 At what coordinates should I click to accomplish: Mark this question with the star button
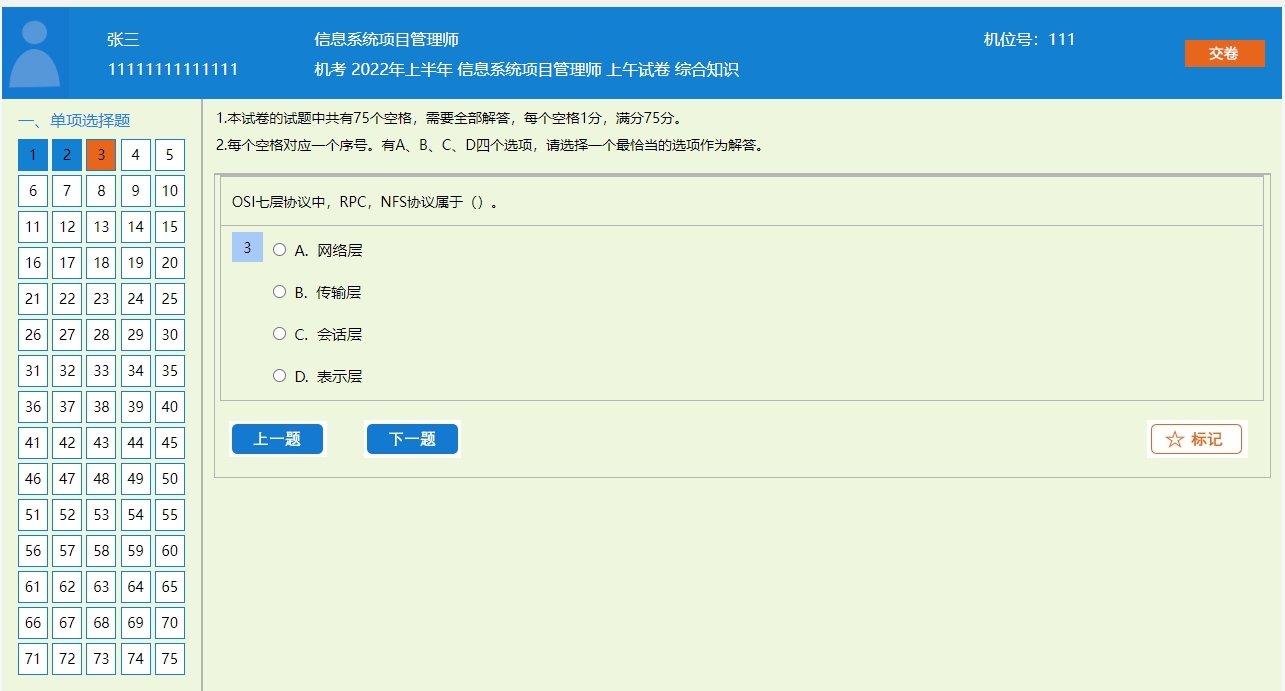[1196, 439]
